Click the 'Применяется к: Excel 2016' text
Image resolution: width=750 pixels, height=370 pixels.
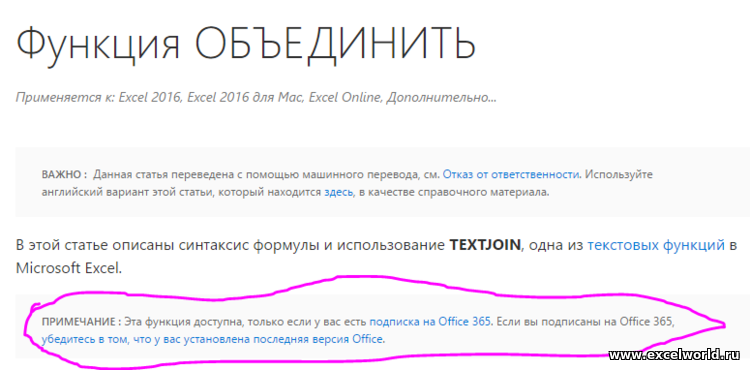point(99,98)
